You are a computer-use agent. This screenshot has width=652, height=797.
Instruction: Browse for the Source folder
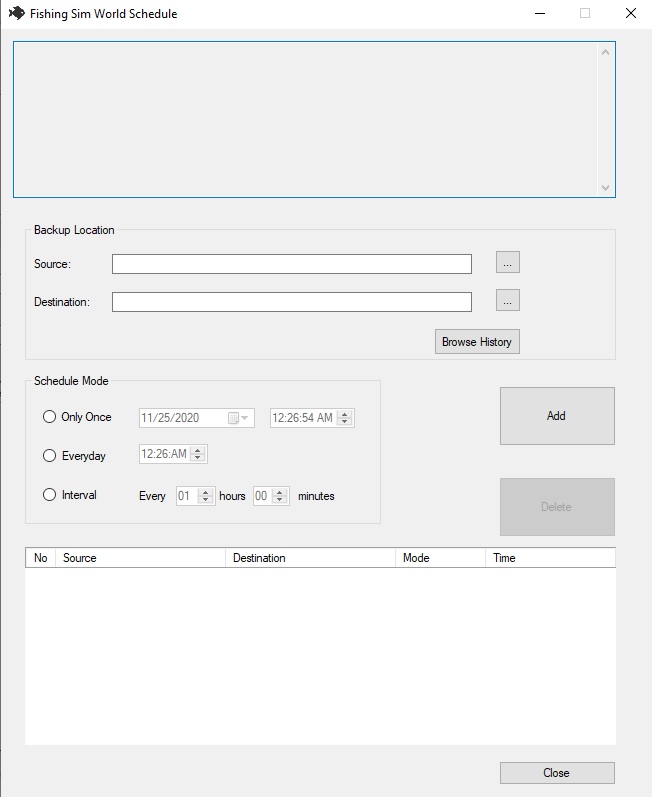[x=507, y=262]
